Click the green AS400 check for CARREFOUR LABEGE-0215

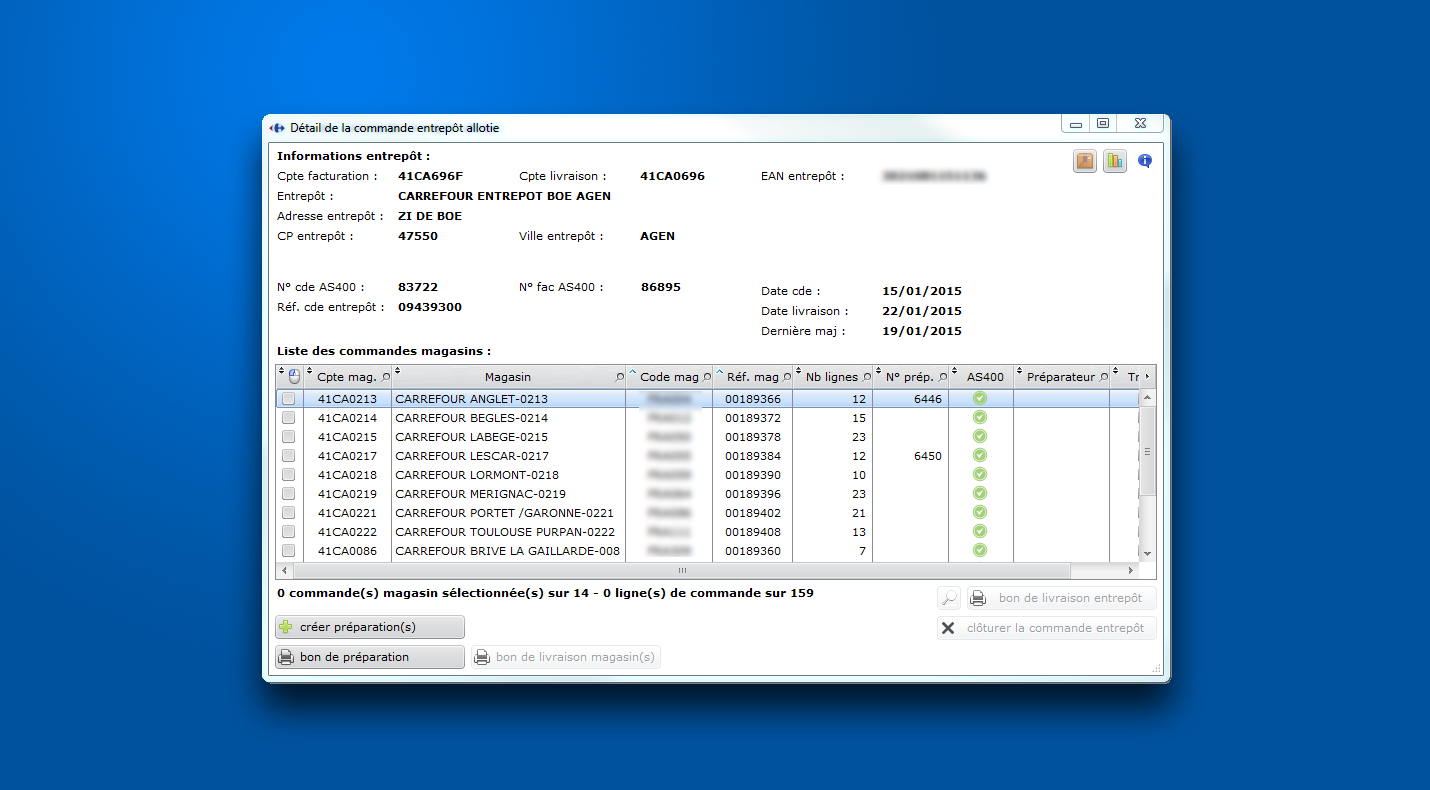coord(980,436)
